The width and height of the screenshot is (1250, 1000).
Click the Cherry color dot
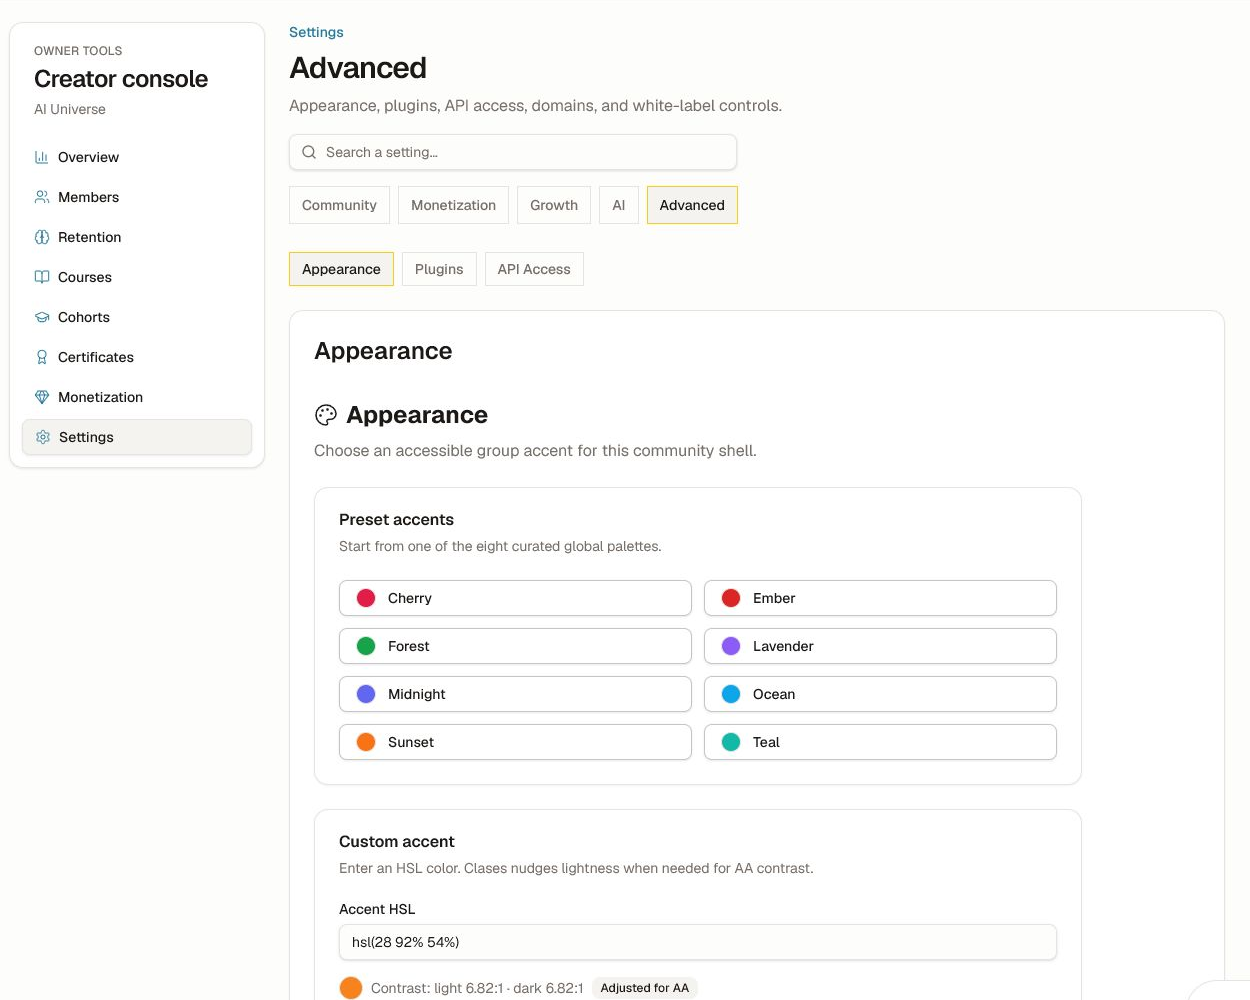[x=366, y=598]
